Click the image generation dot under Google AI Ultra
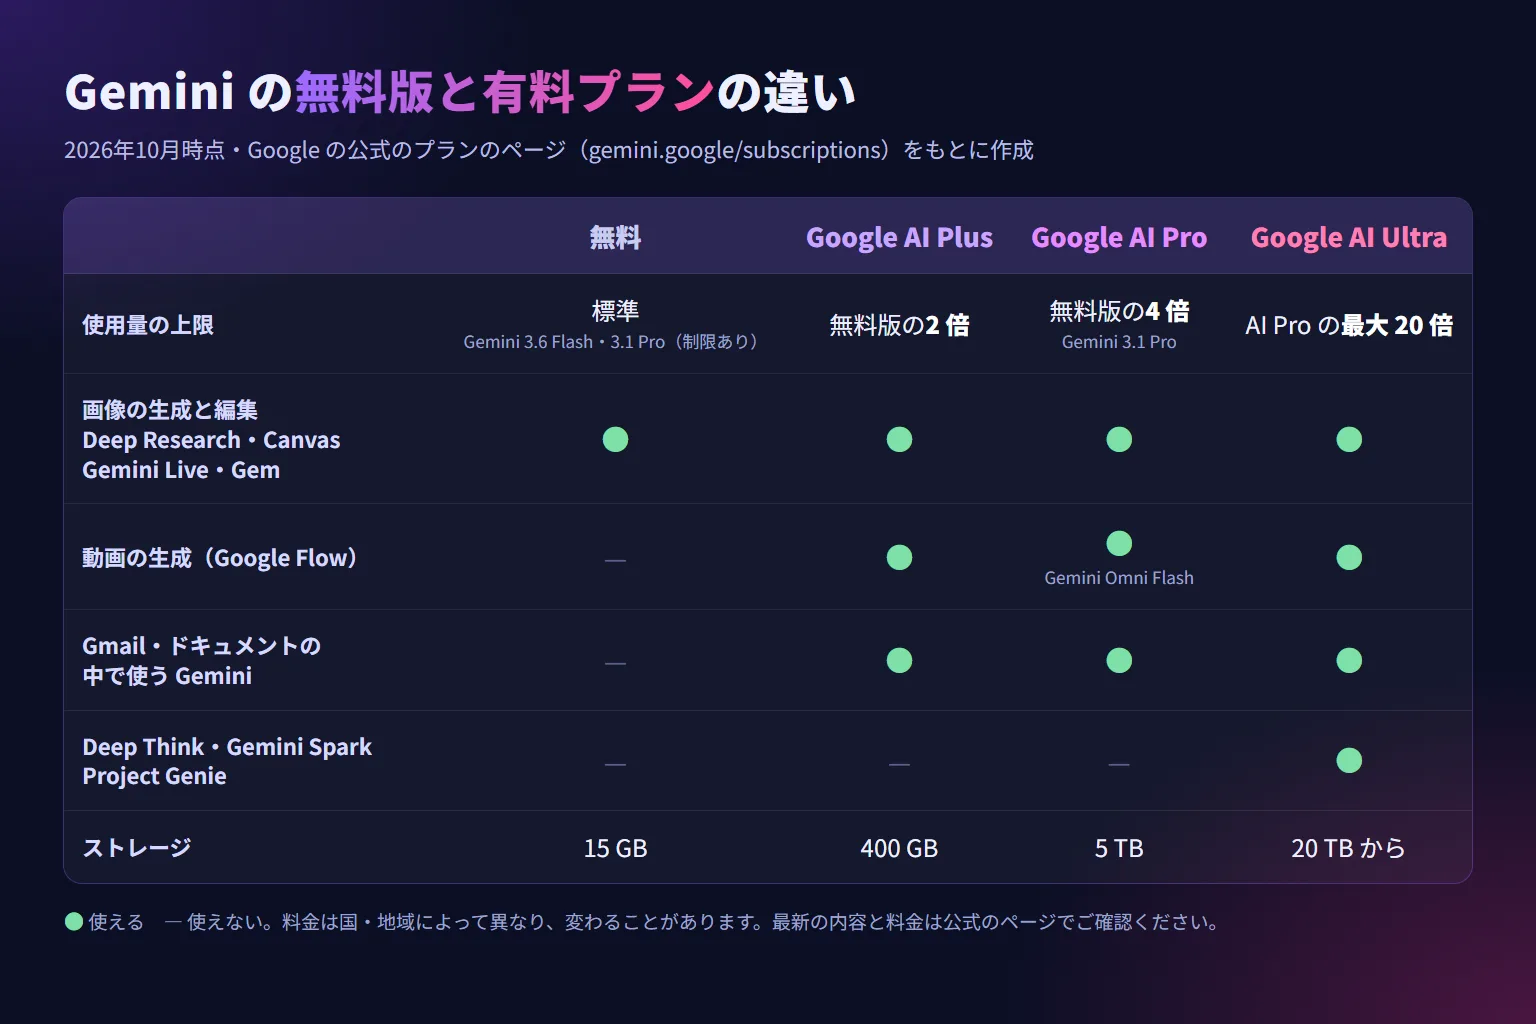The width and height of the screenshot is (1536, 1024). (1349, 439)
